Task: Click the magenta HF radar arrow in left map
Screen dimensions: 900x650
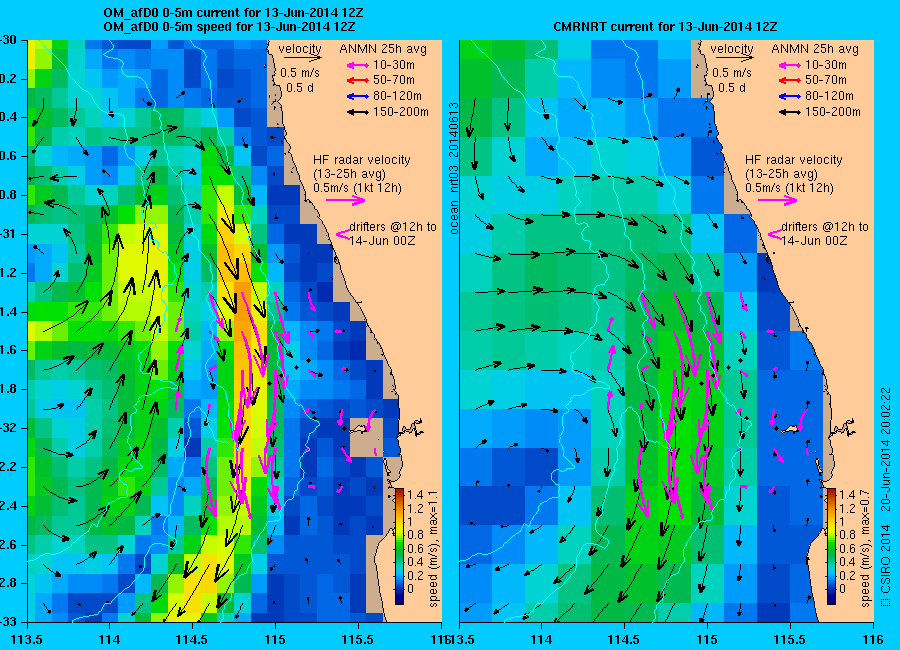Action: pos(346,200)
